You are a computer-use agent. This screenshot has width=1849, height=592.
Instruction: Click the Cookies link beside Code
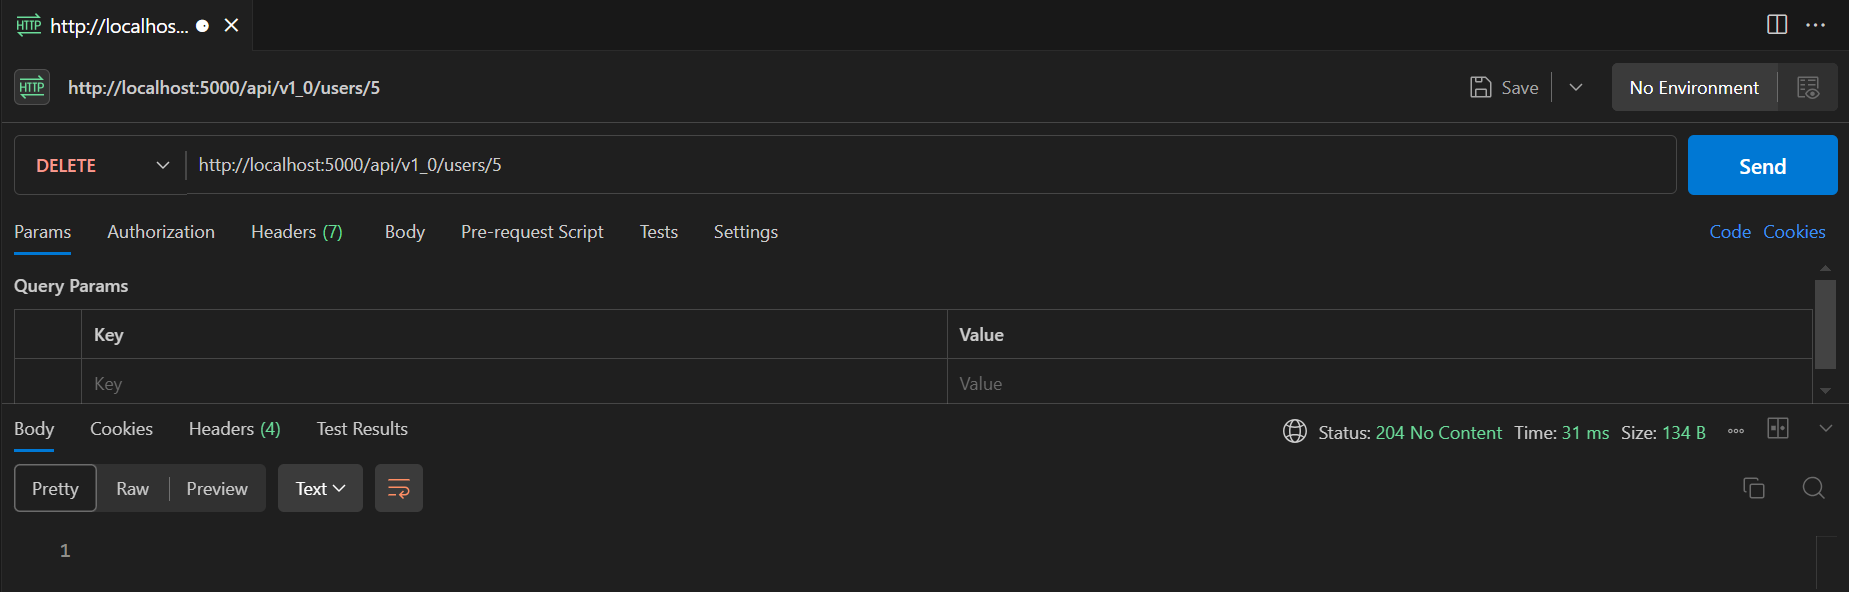point(1794,232)
